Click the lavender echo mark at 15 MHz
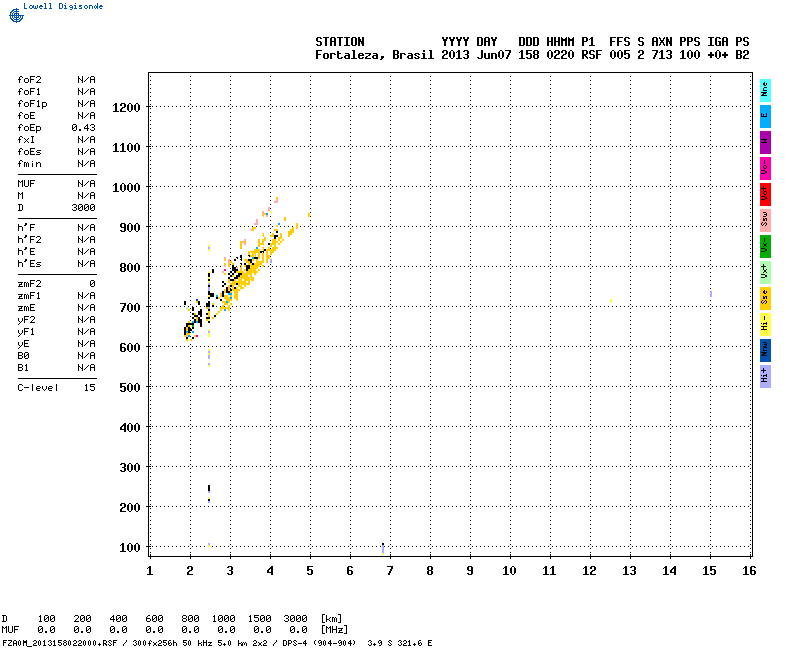The height and width of the screenshot is (650, 800). (x=711, y=294)
